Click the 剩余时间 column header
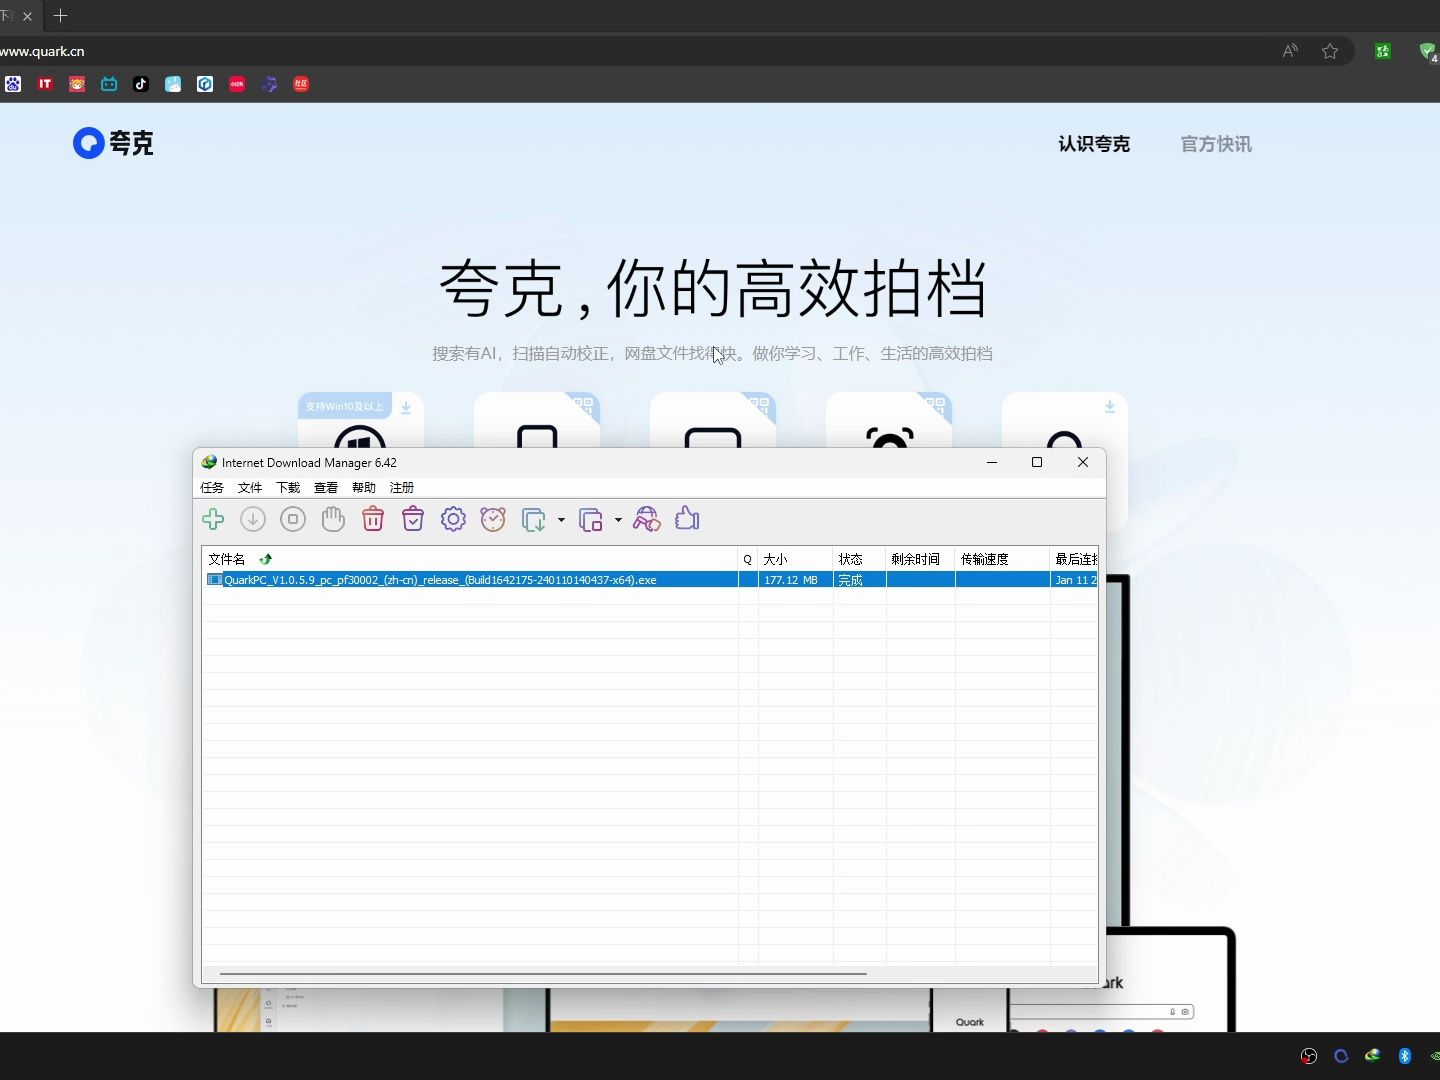Image resolution: width=1440 pixels, height=1080 pixels. 920,559
